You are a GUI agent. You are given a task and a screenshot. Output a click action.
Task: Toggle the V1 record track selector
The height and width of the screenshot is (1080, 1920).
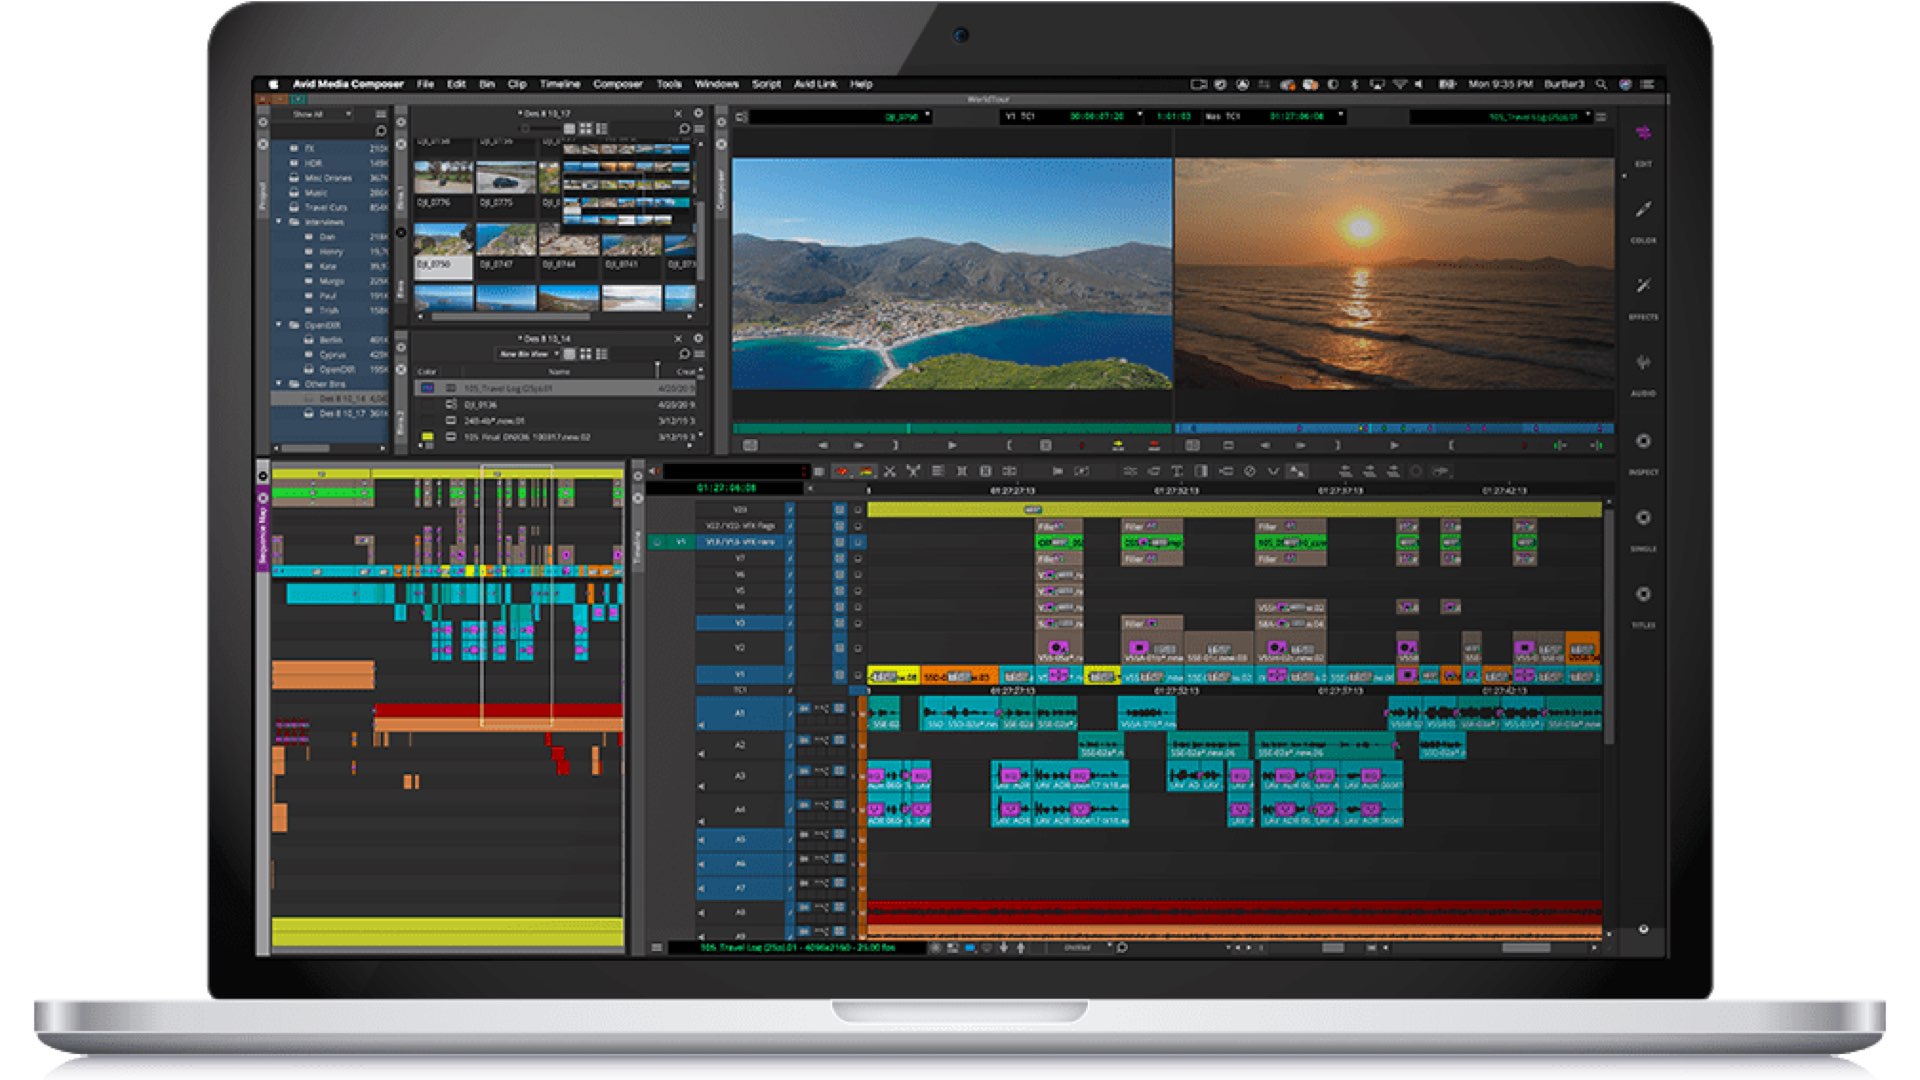click(740, 674)
